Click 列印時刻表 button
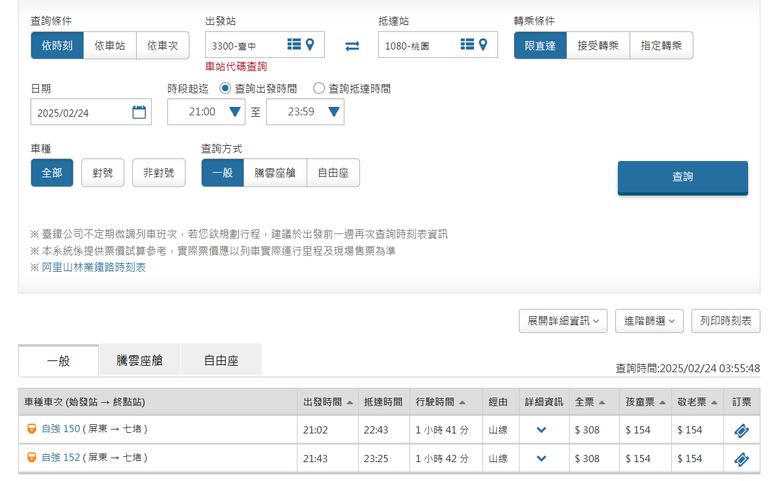780x481 pixels. pyautogui.click(x=726, y=321)
